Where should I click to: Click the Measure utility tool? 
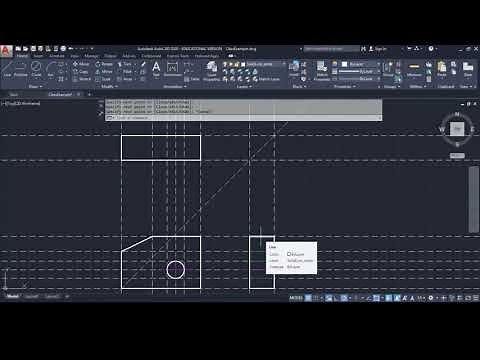coord(414,70)
